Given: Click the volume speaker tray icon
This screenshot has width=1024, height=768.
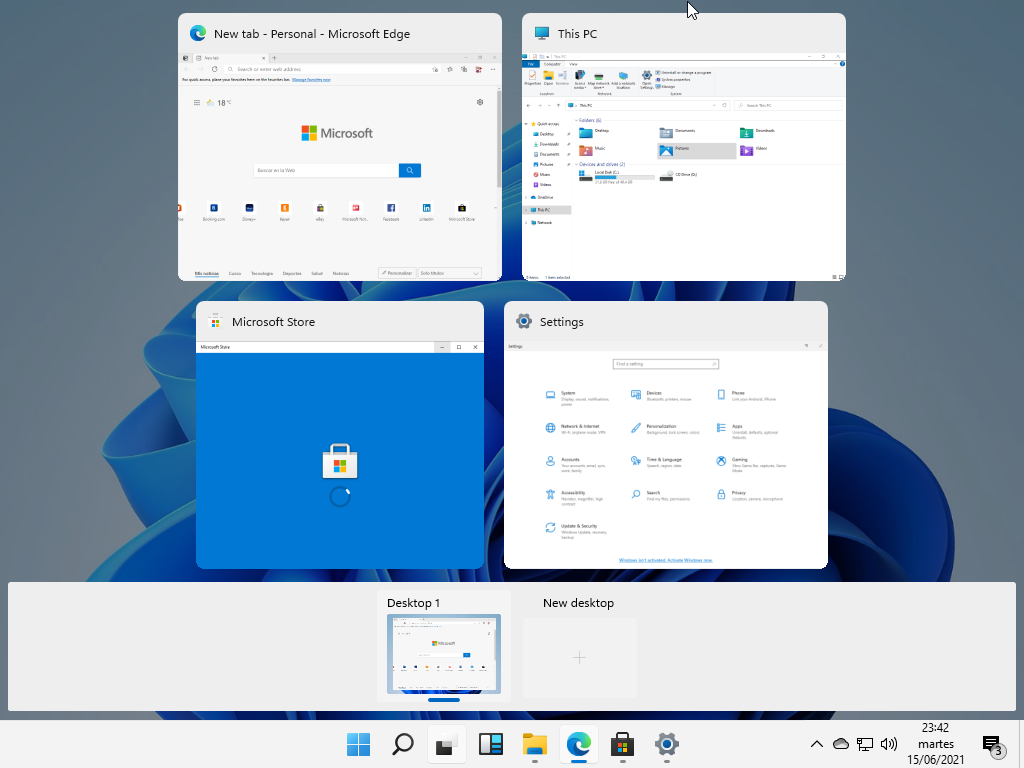Looking at the screenshot, I should 888,744.
